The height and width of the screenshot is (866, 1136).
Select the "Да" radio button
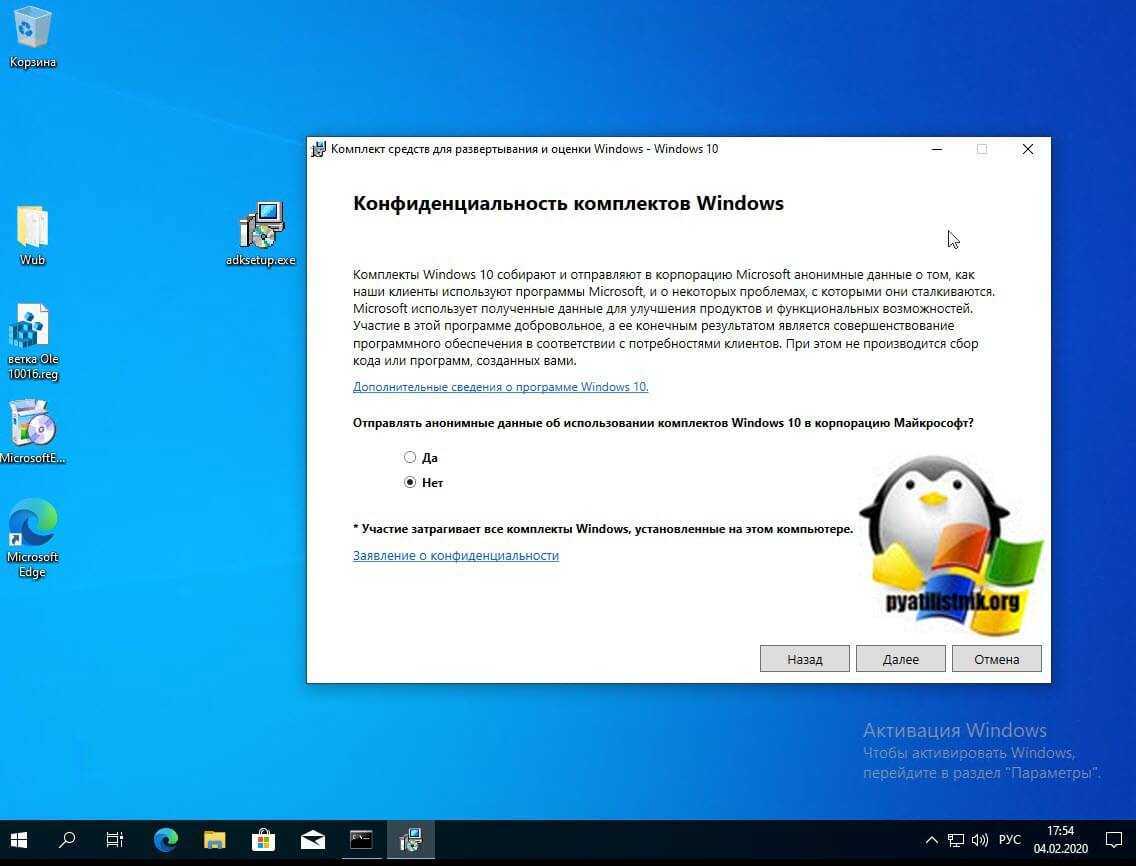[x=410, y=457]
